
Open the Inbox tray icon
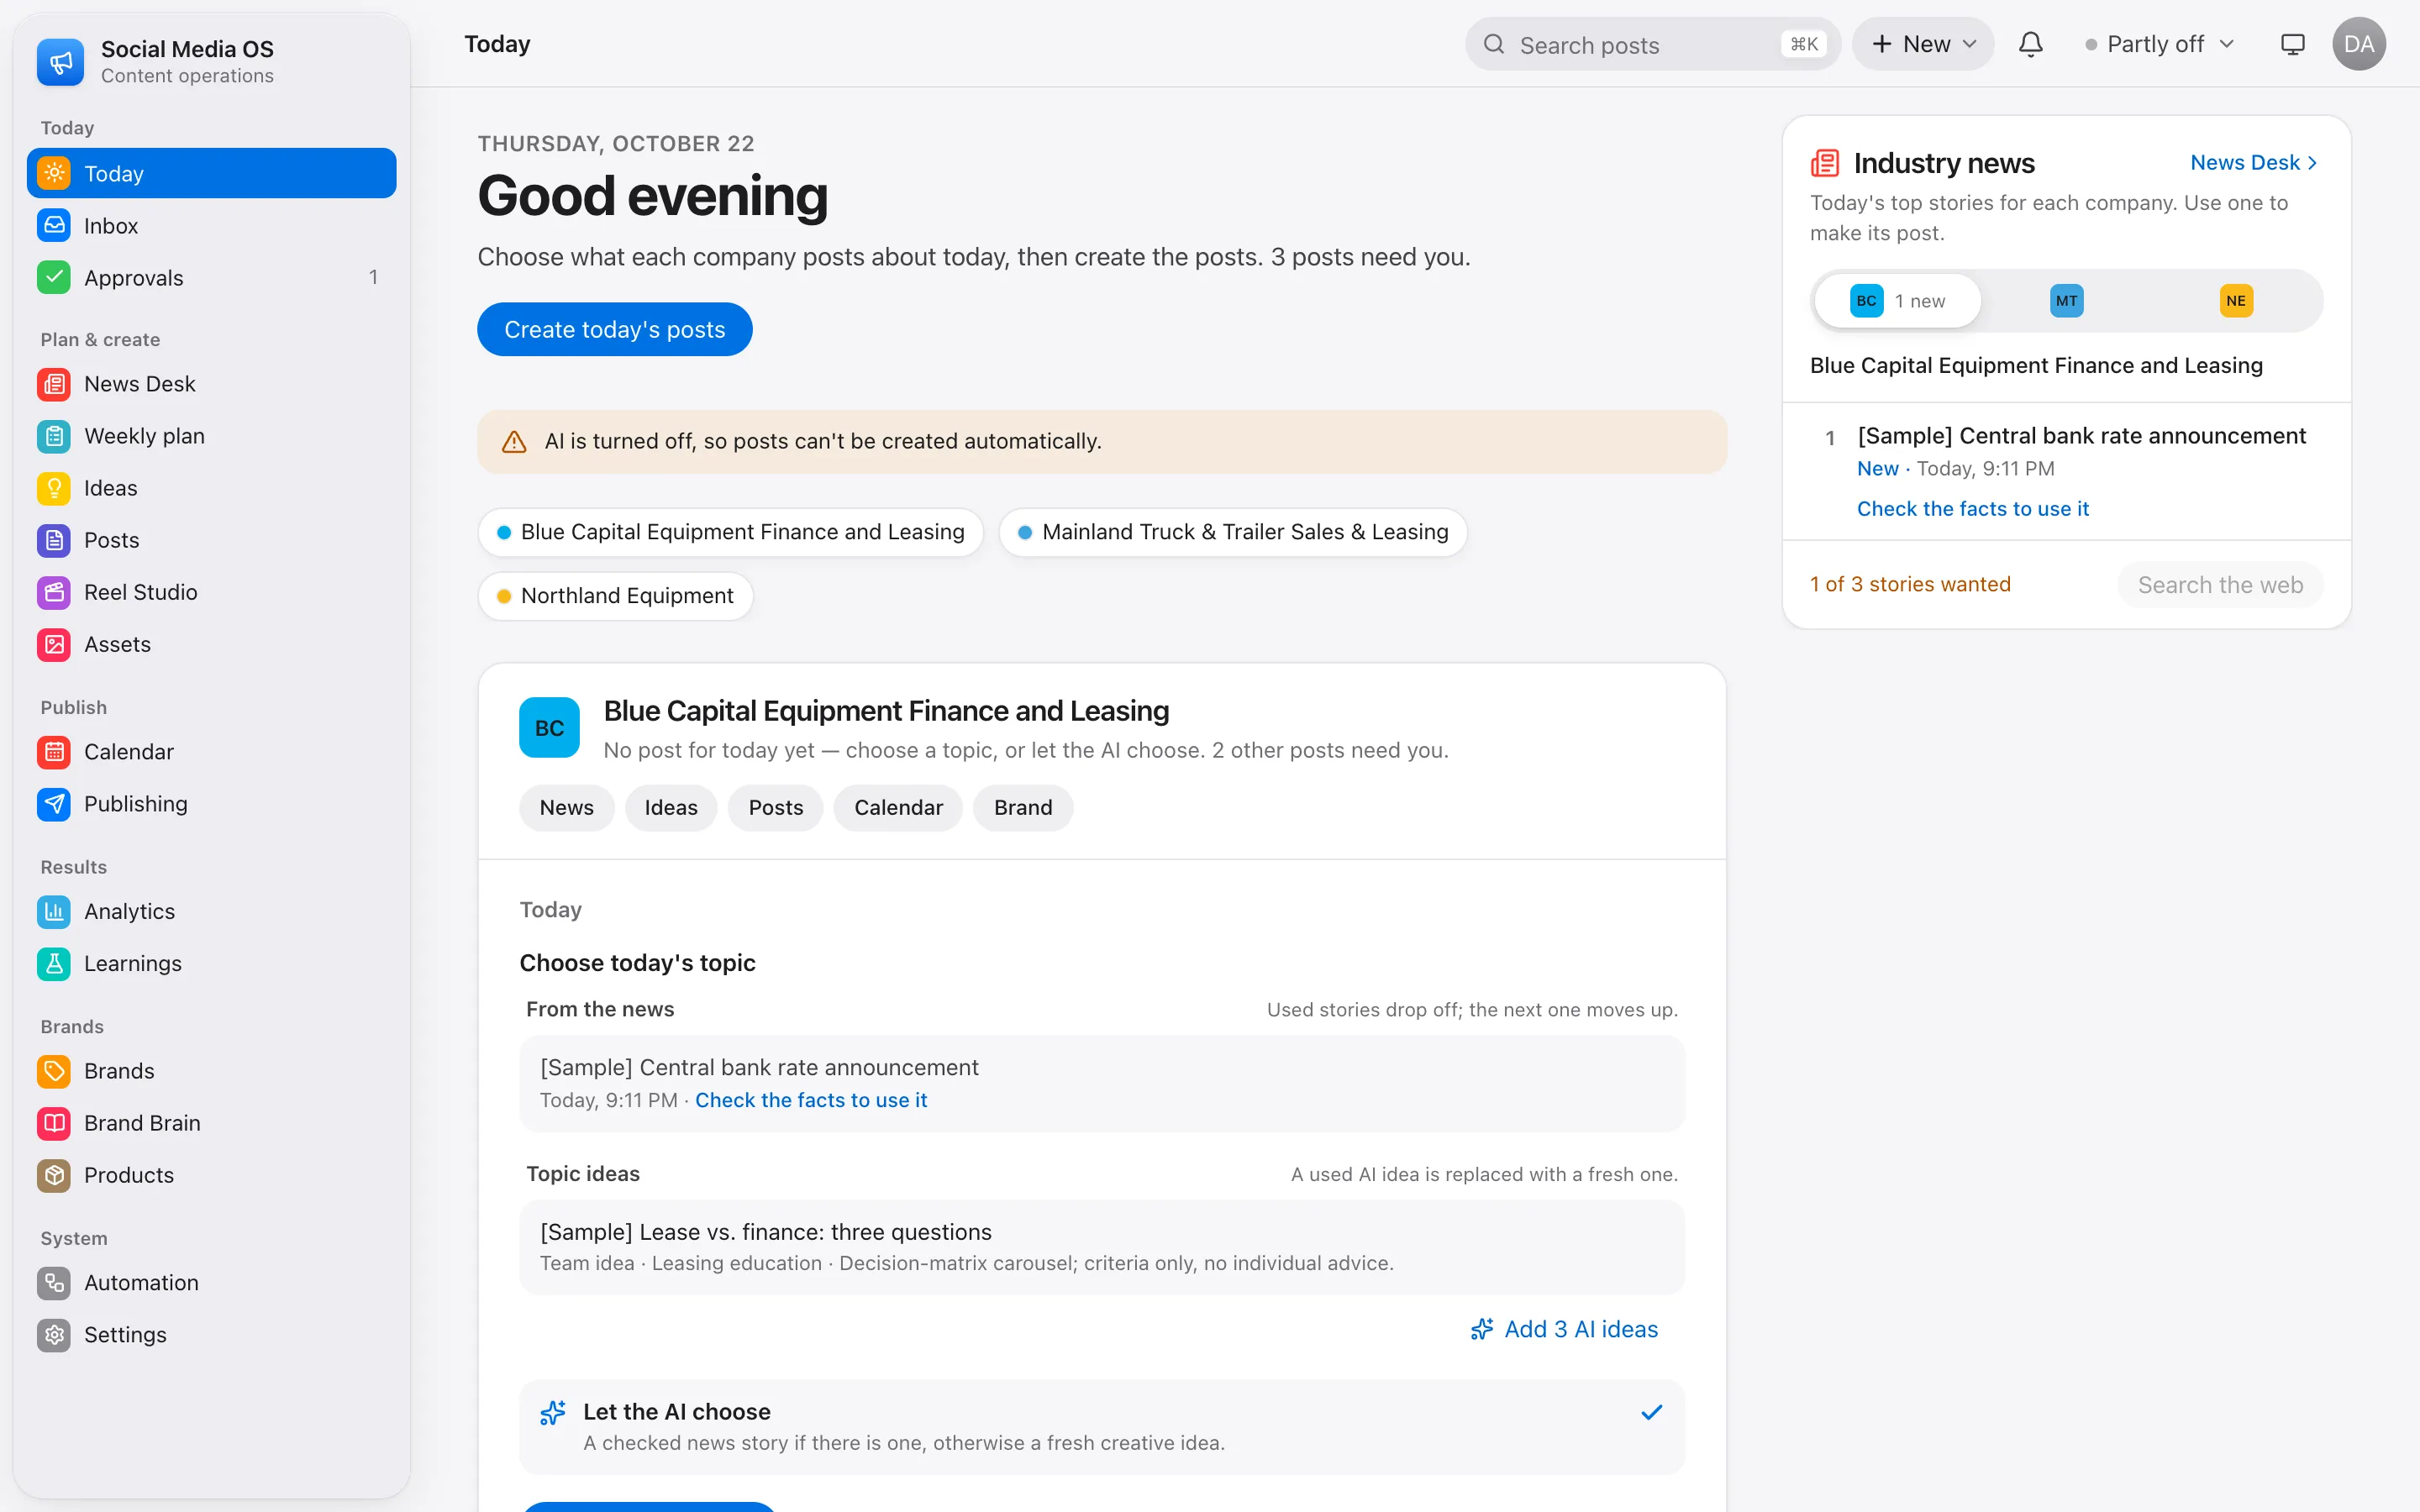pos(54,225)
